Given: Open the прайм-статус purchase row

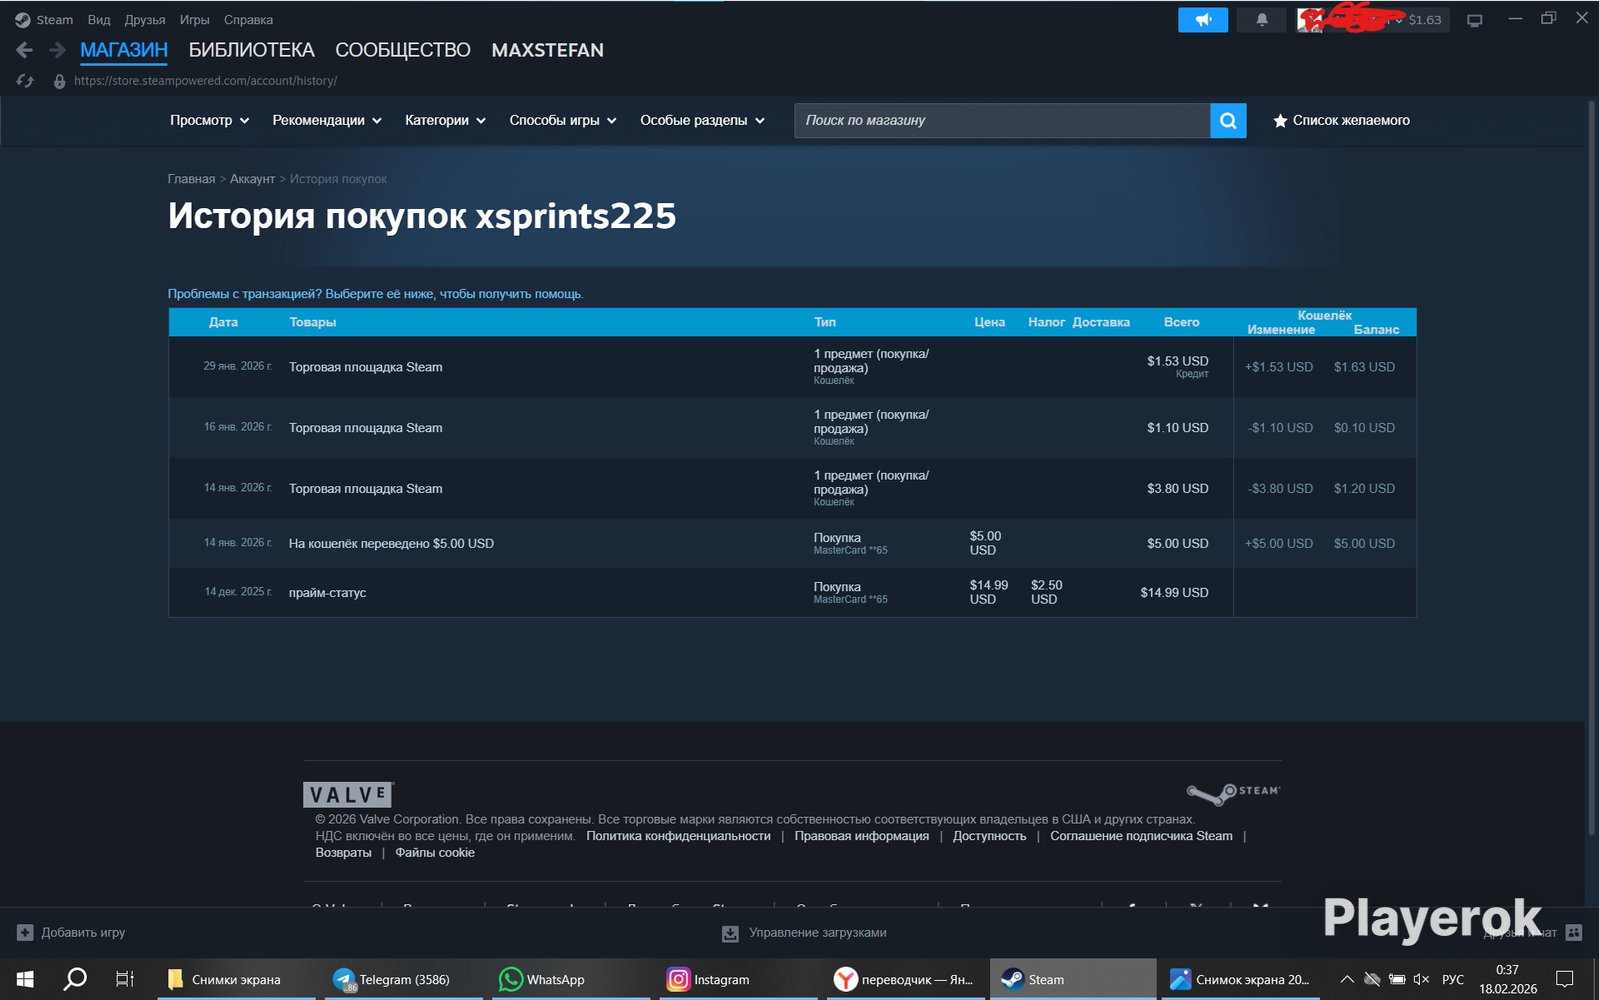Looking at the screenshot, I should [x=792, y=593].
